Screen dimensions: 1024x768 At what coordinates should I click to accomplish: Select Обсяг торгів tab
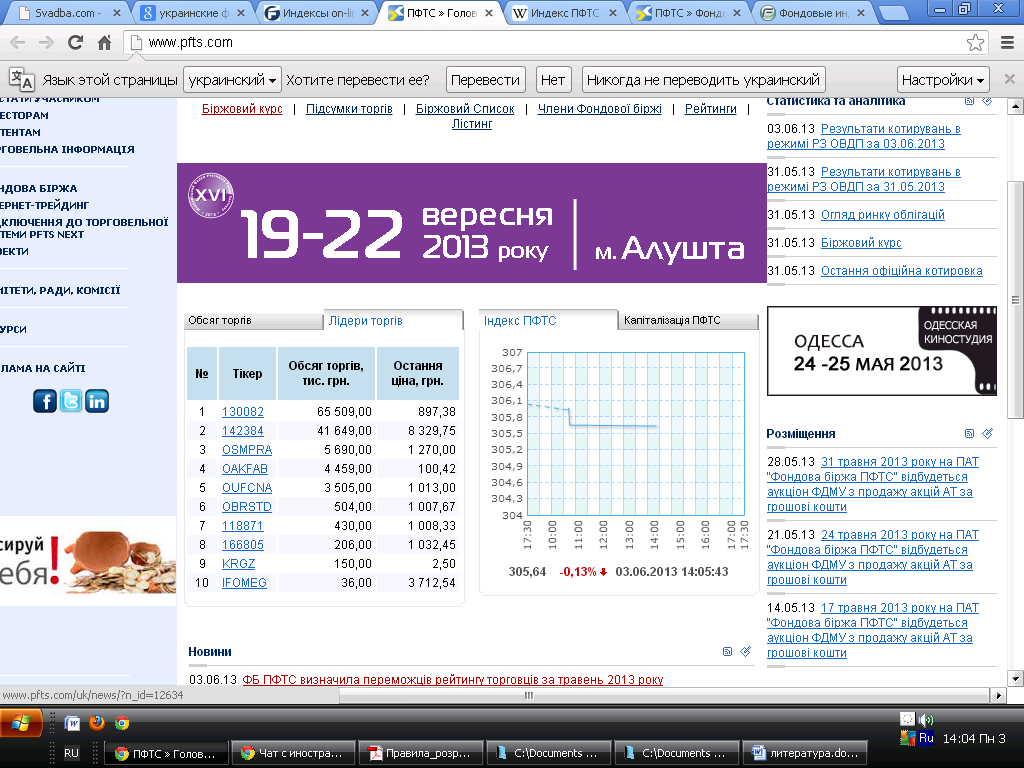pyautogui.click(x=253, y=320)
